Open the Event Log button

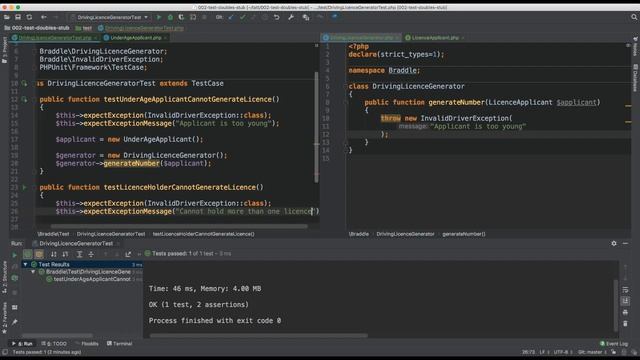[x=614, y=344]
